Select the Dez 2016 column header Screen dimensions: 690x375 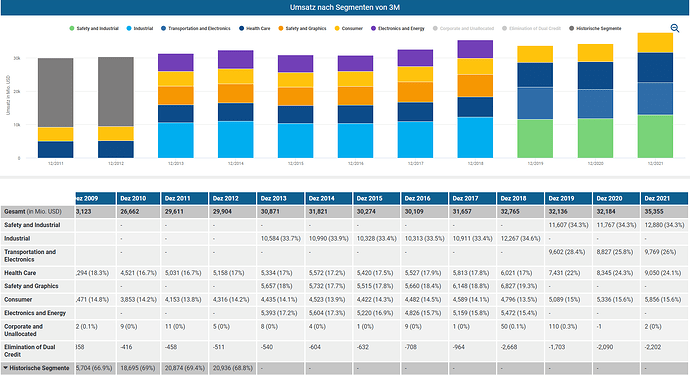424,198
